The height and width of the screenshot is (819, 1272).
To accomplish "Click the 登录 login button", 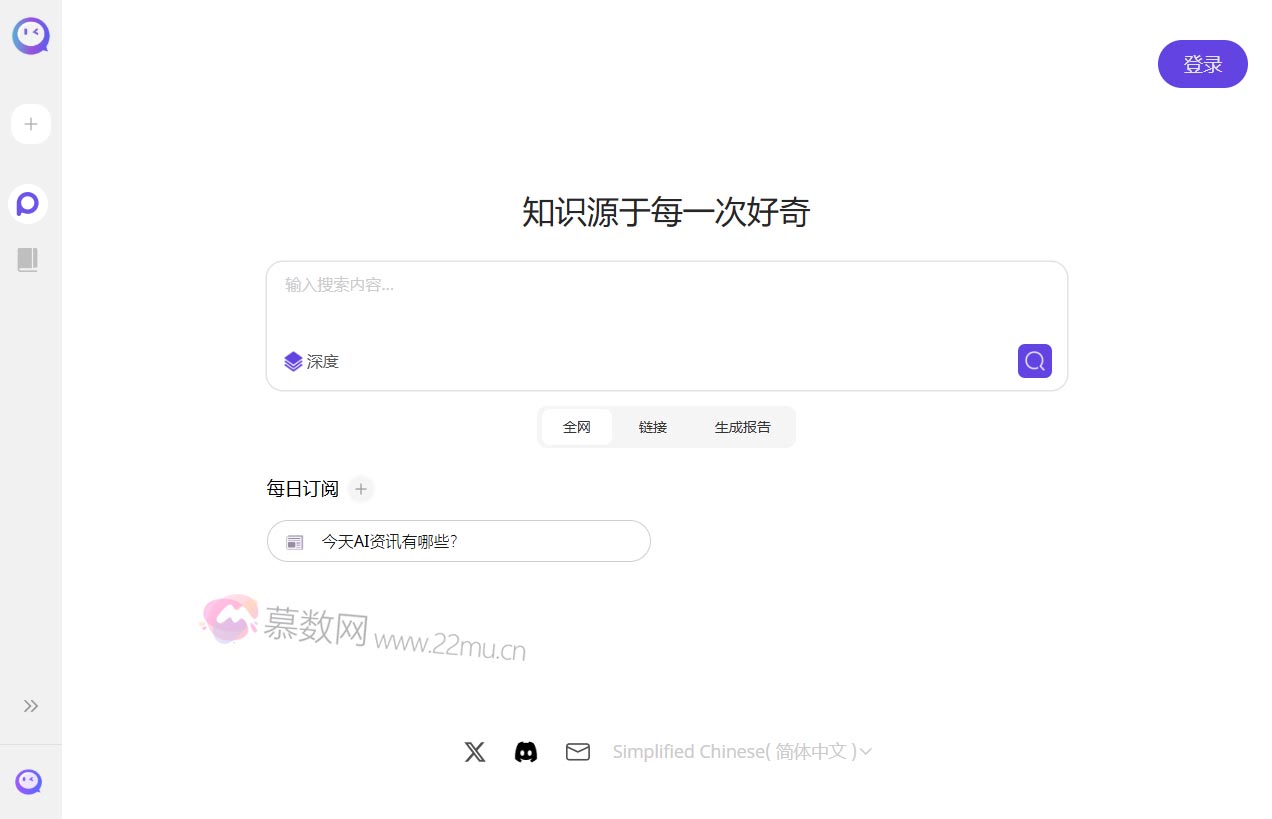I will pyautogui.click(x=1202, y=64).
